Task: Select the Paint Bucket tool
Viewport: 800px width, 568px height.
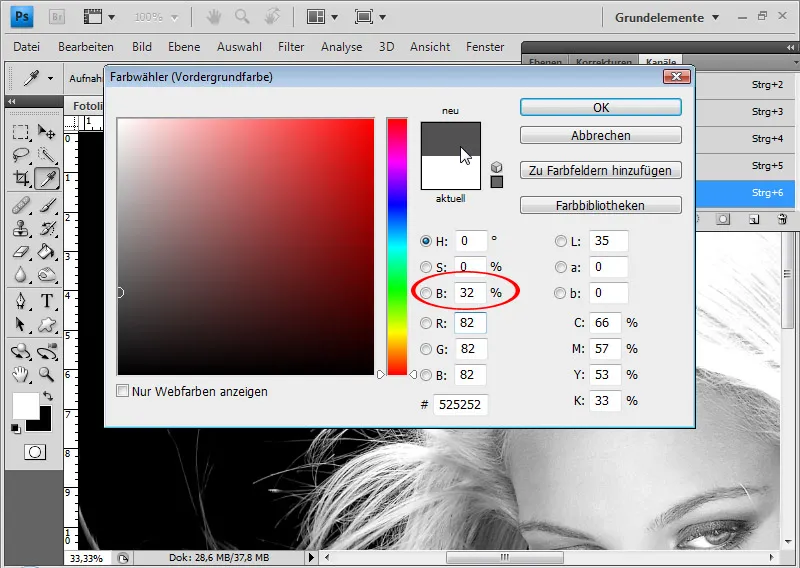Action: [47, 252]
